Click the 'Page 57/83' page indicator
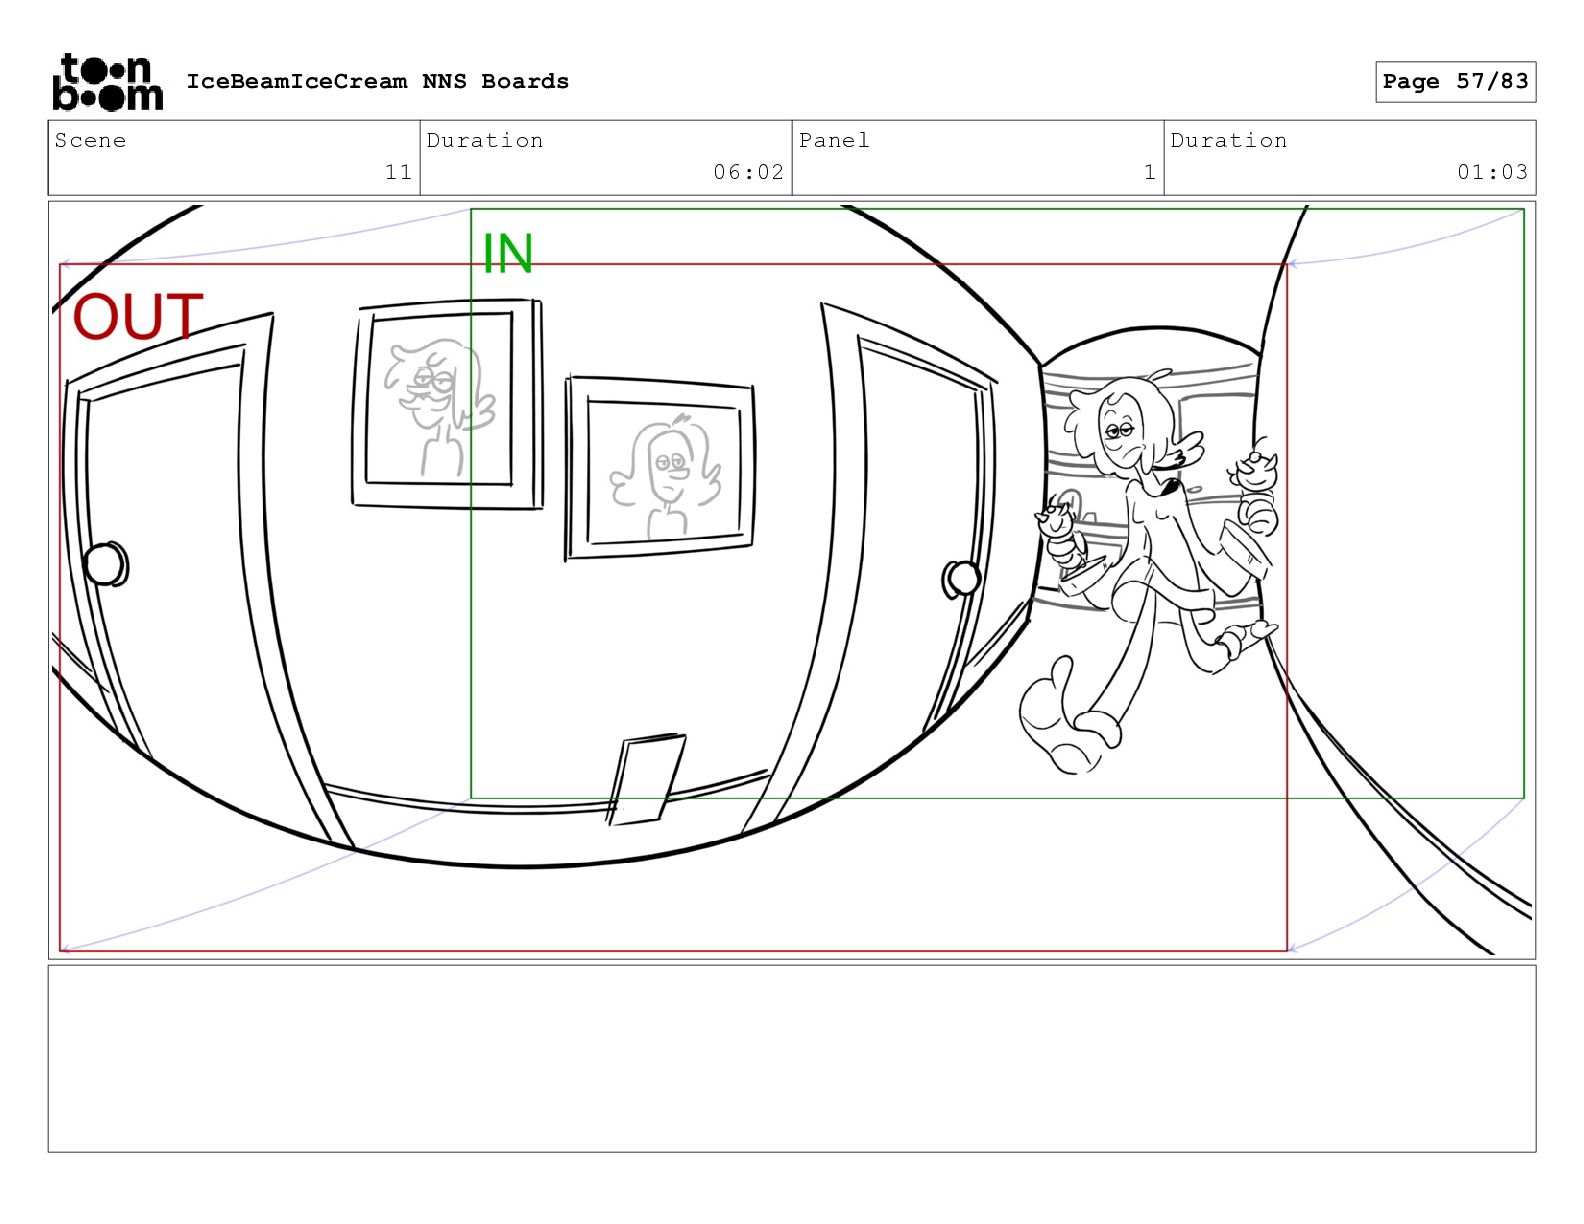 click(x=1455, y=82)
